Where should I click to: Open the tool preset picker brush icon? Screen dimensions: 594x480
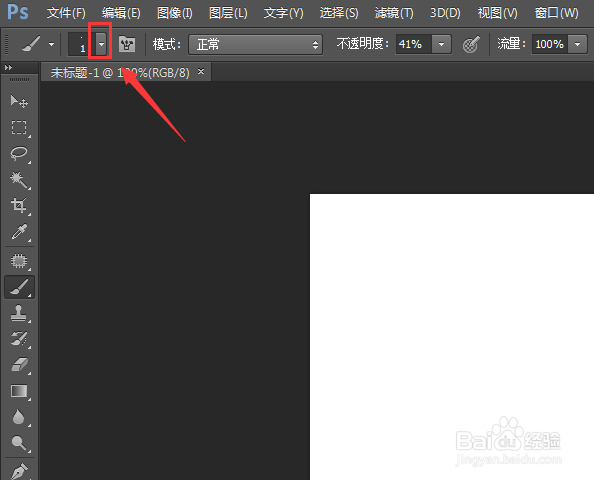[x=31, y=44]
